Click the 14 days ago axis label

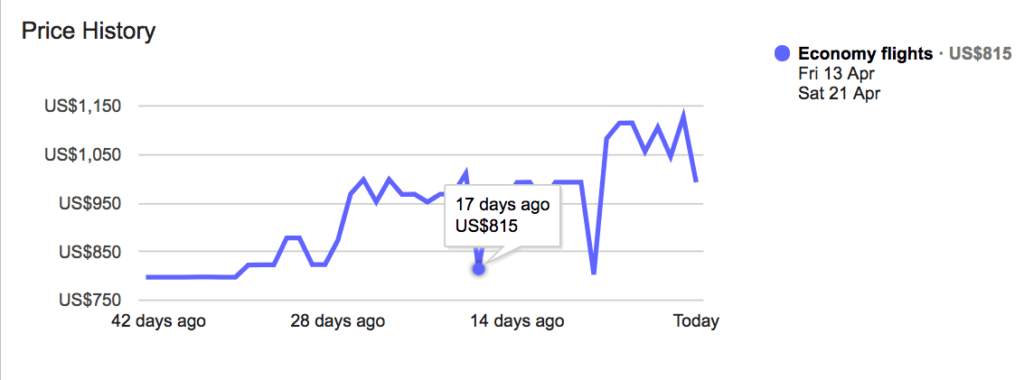point(517,321)
